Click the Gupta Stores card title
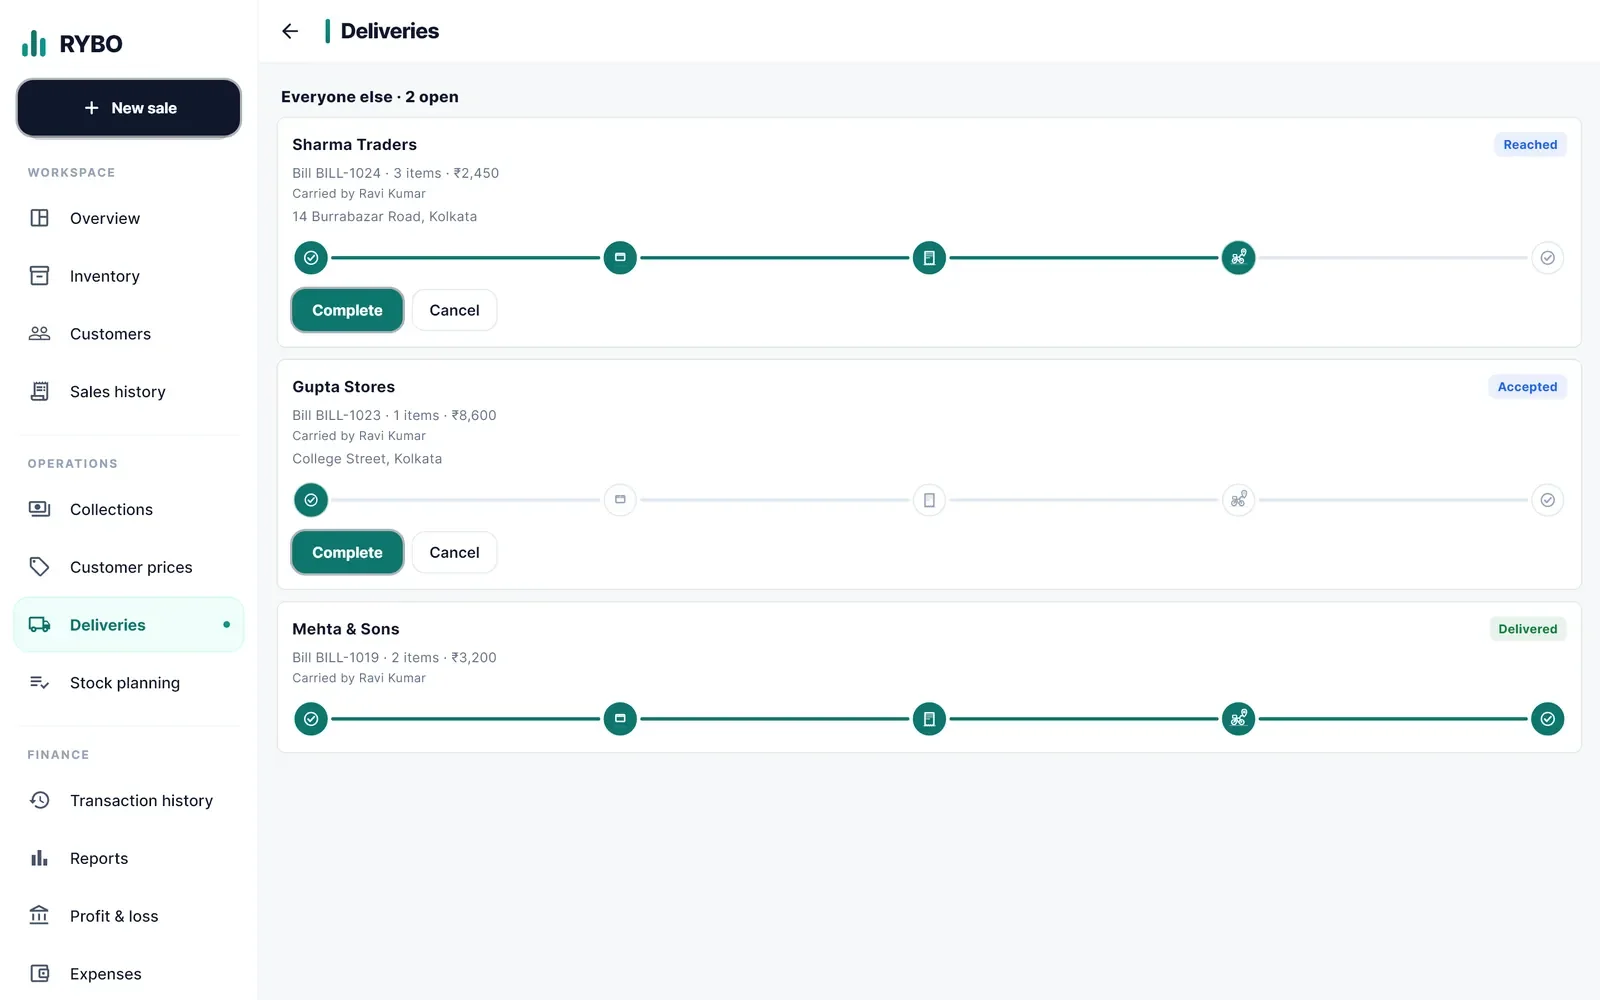1600x1000 pixels. pyautogui.click(x=343, y=387)
